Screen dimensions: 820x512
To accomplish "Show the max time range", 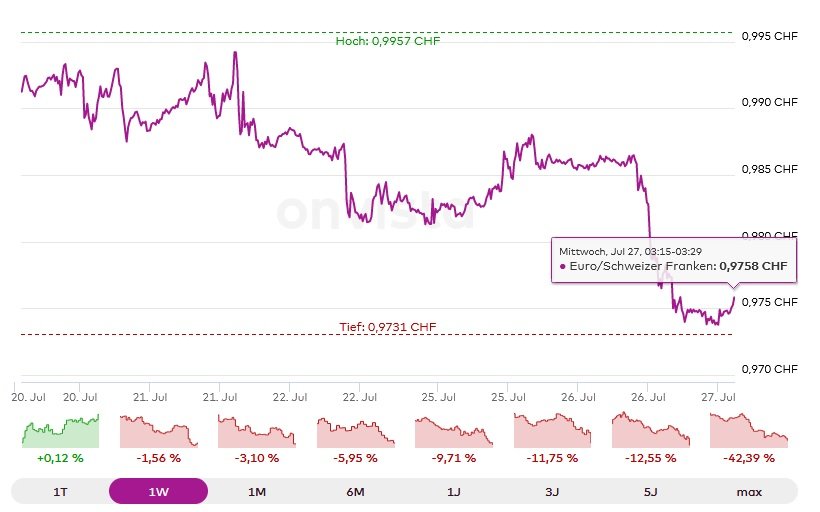I will click(x=749, y=491).
